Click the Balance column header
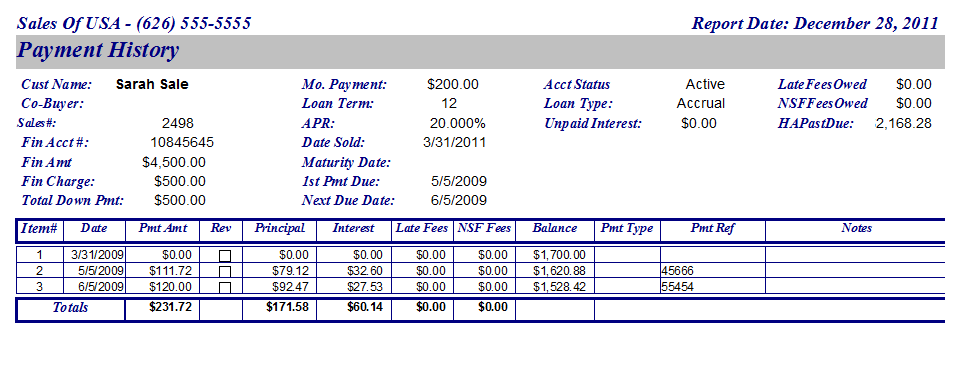 click(x=554, y=228)
